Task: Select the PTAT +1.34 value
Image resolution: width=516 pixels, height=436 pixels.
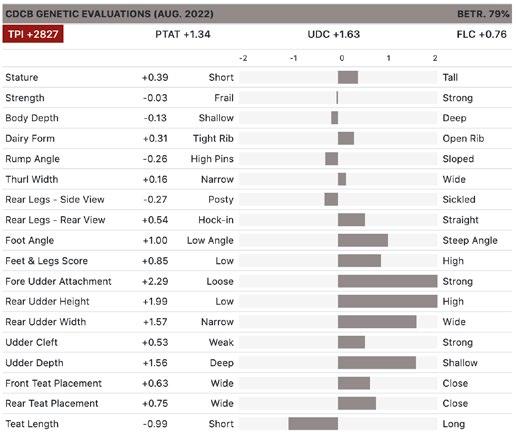Action: [x=183, y=34]
